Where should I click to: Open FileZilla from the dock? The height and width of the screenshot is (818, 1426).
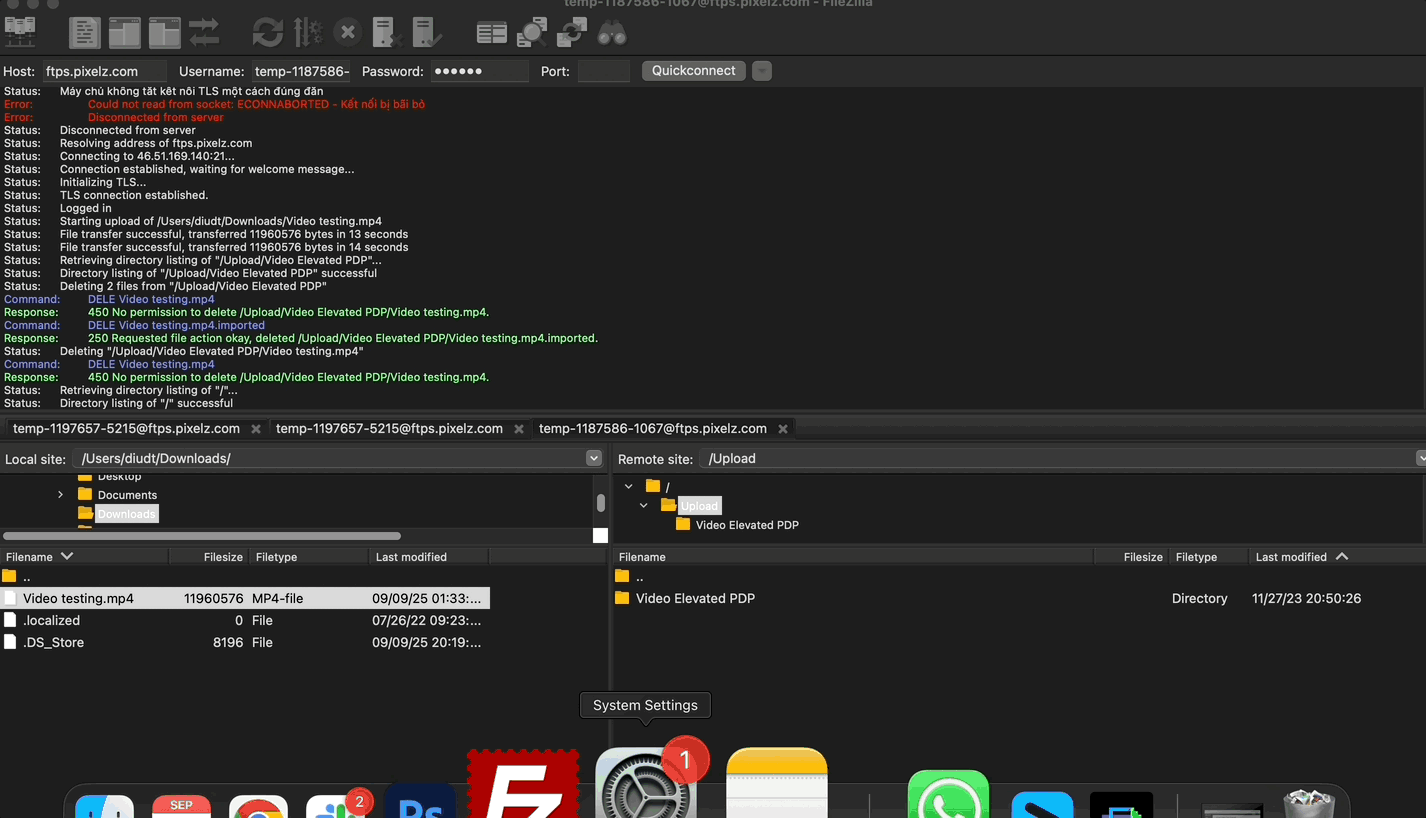point(523,785)
